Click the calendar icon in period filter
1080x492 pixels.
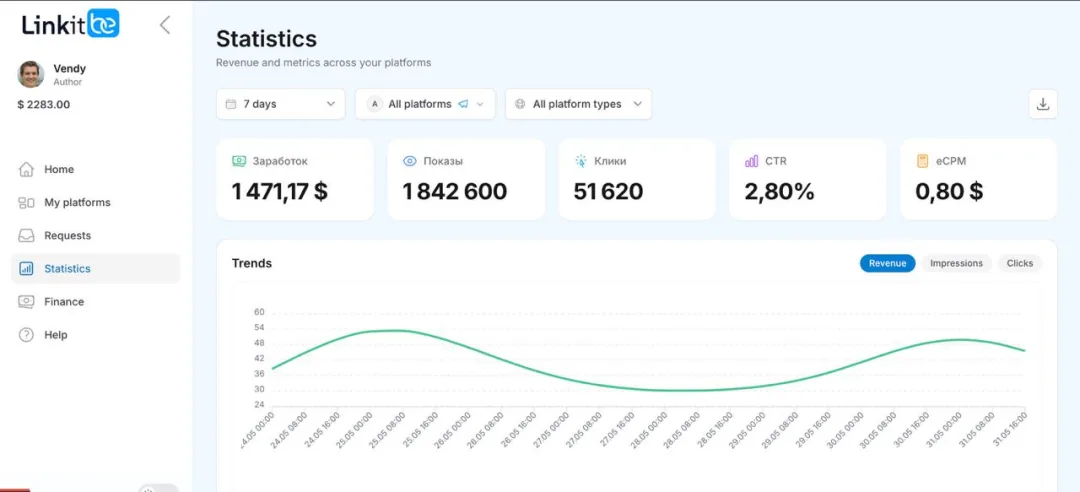click(x=231, y=104)
